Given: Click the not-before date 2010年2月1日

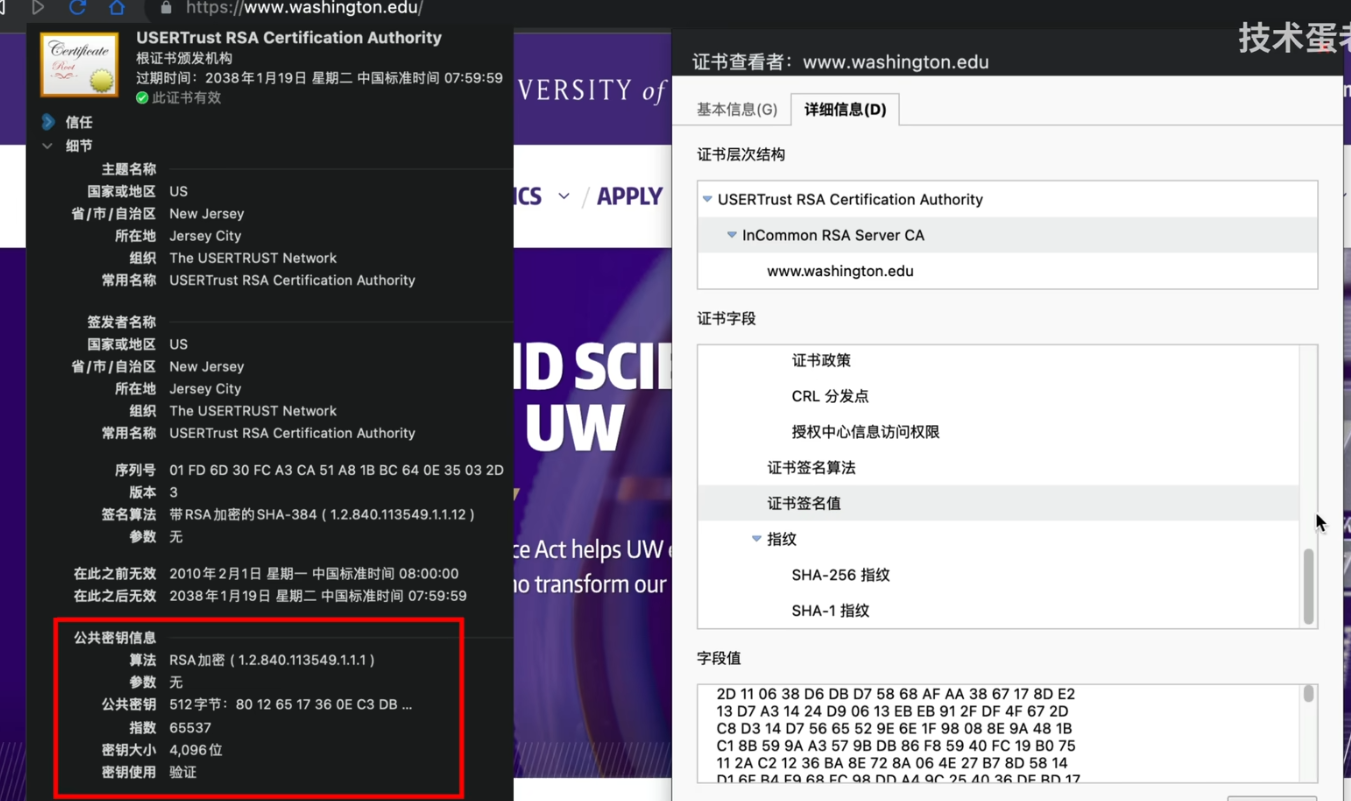Looking at the screenshot, I should [314, 574].
